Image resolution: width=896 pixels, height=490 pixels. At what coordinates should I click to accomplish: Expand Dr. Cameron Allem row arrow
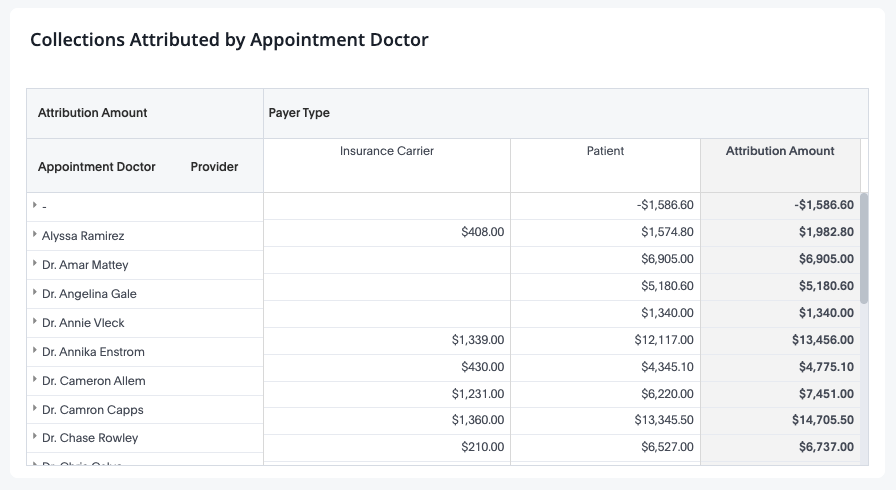(35, 379)
